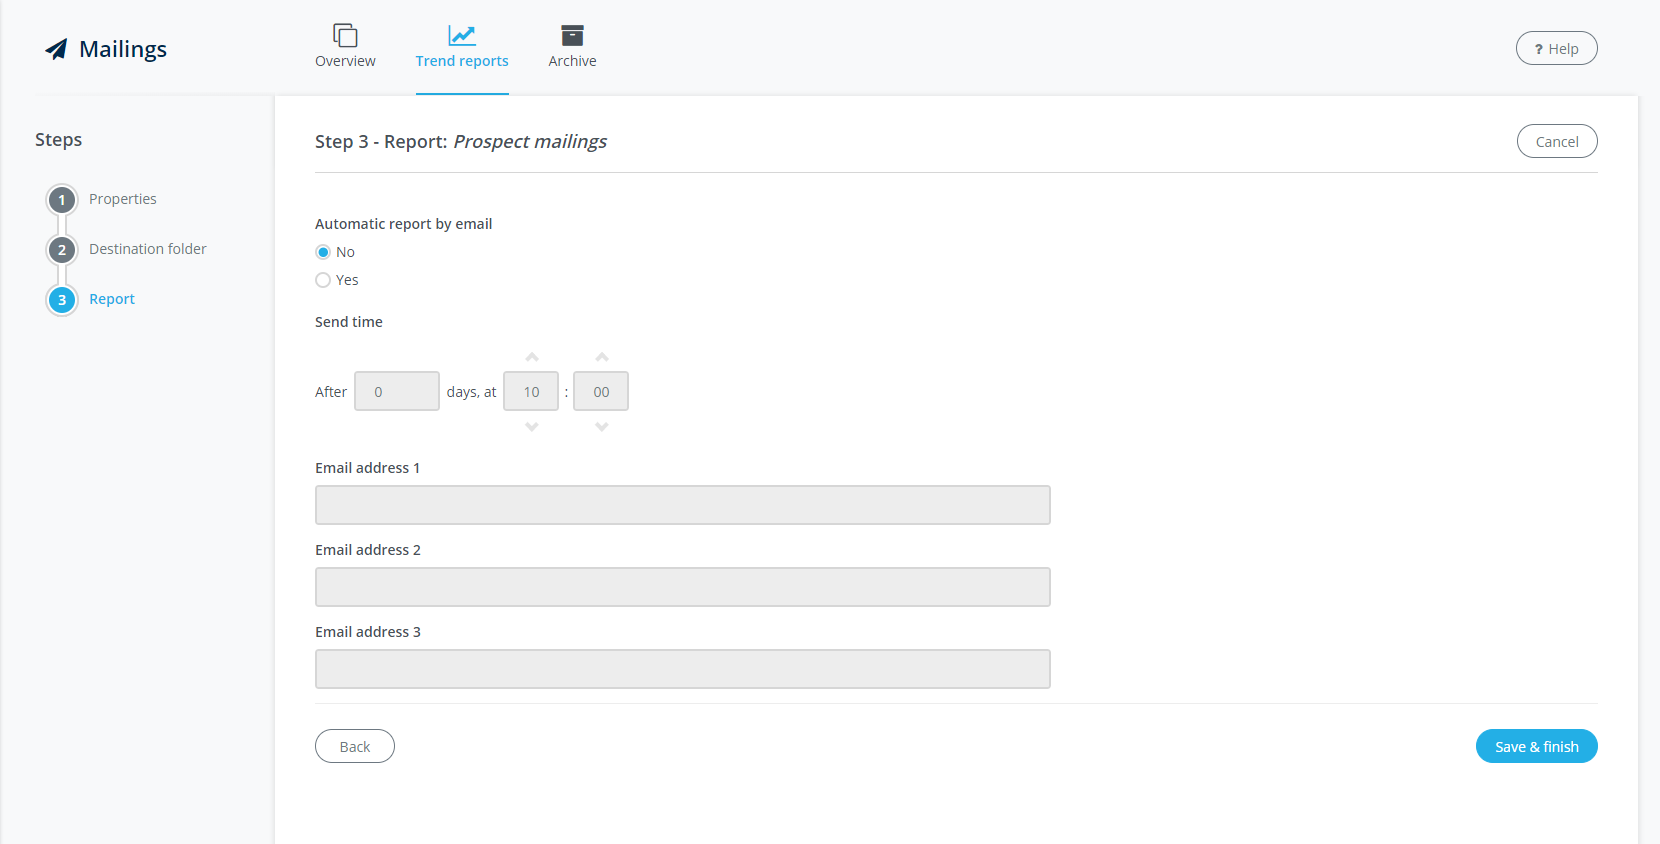Viewport: 1660px width, 844px height.
Task: Click the 'Send time' label
Action: (349, 322)
